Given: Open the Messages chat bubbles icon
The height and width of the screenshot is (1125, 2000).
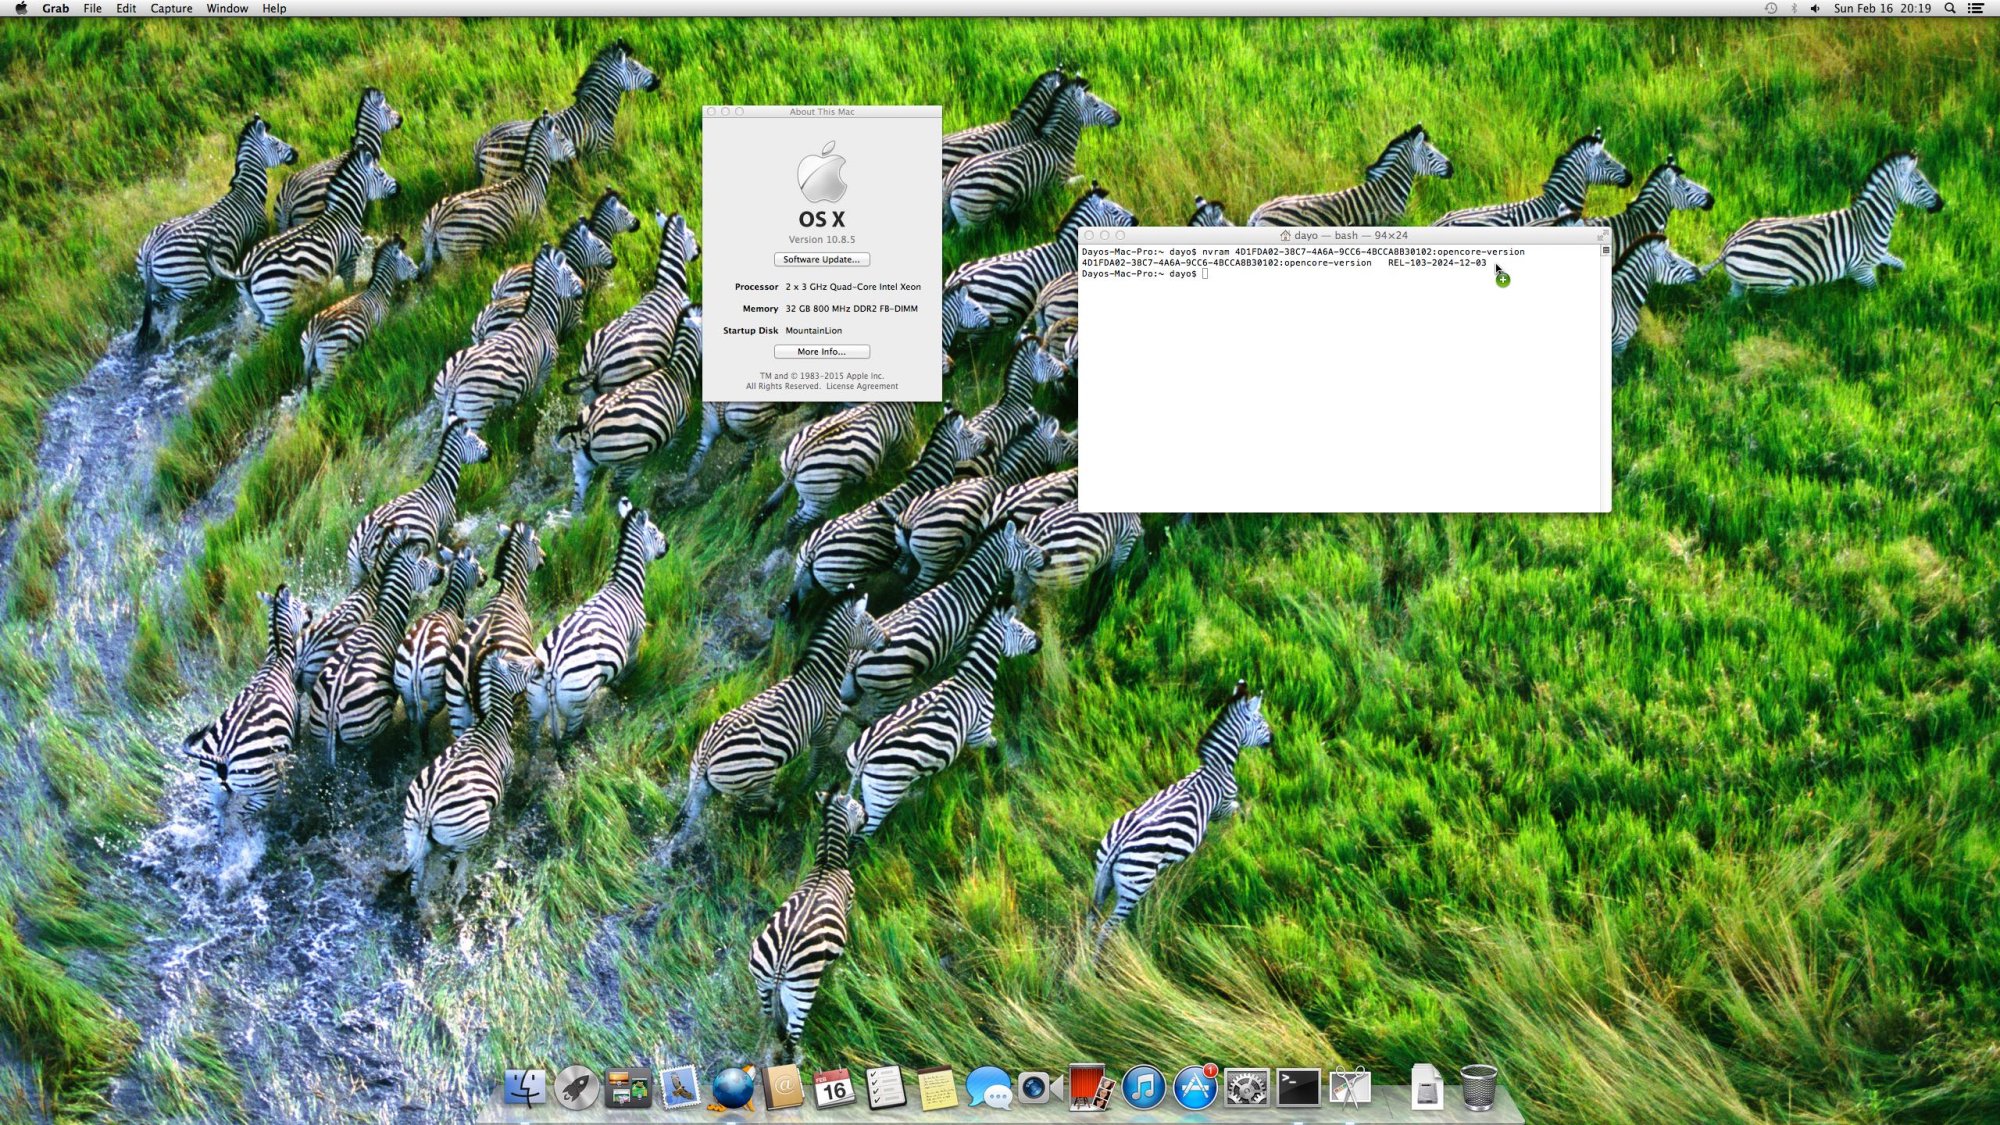Looking at the screenshot, I should [x=988, y=1088].
